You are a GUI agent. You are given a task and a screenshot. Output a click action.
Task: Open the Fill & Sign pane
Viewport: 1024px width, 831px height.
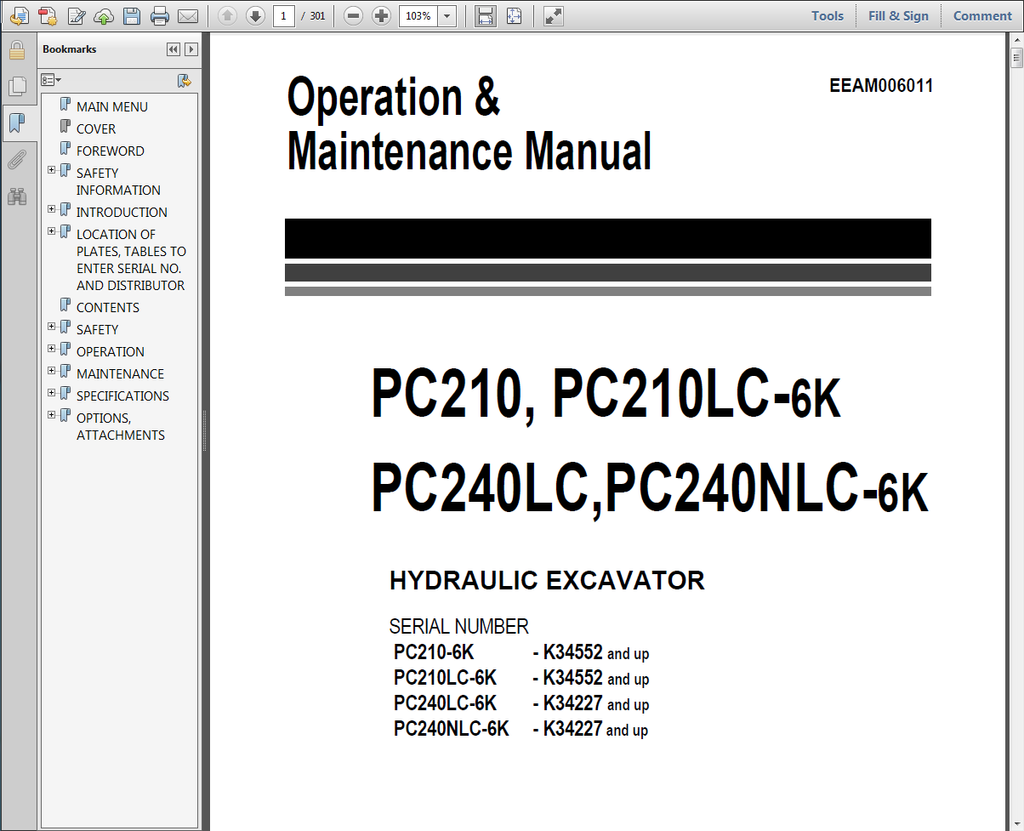(898, 16)
